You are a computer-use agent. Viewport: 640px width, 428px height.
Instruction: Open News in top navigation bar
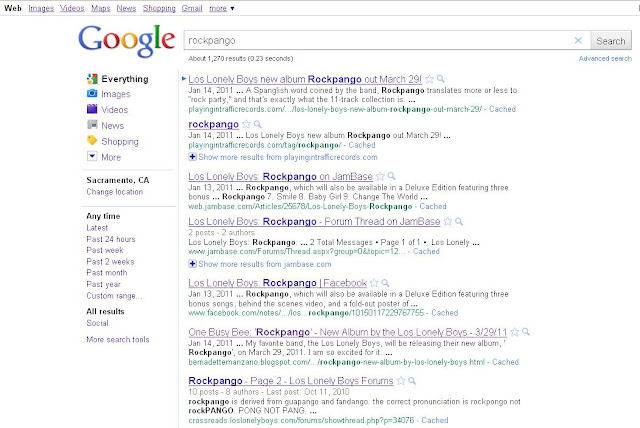126,8
